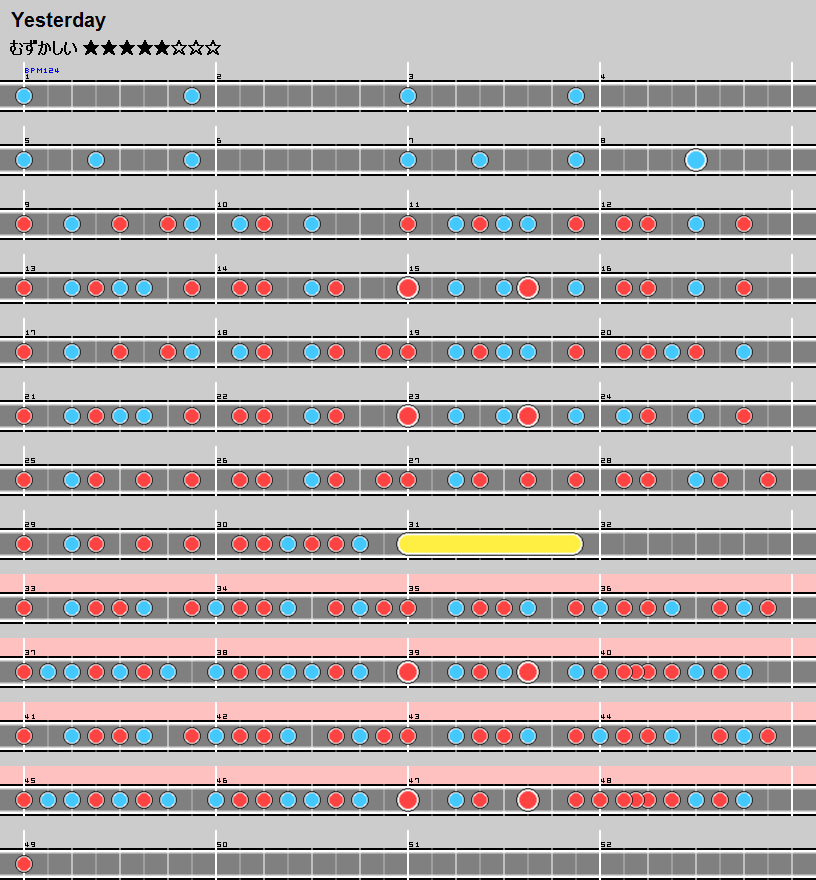This screenshot has width=816, height=880.
Task: Select the large red note starting measure 47
Action: pos(407,800)
